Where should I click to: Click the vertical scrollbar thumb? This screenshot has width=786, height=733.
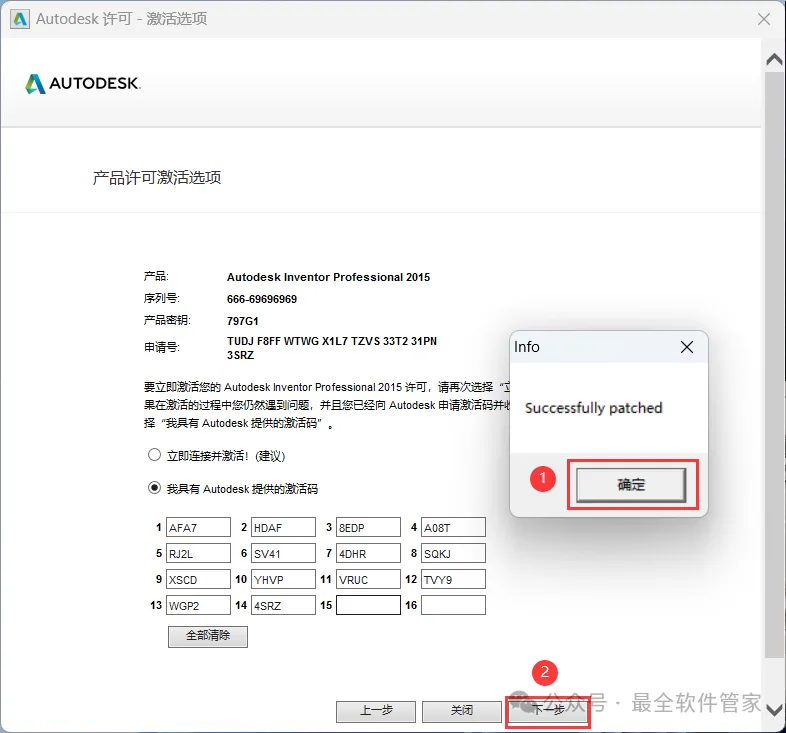click(x=775, y=364)
